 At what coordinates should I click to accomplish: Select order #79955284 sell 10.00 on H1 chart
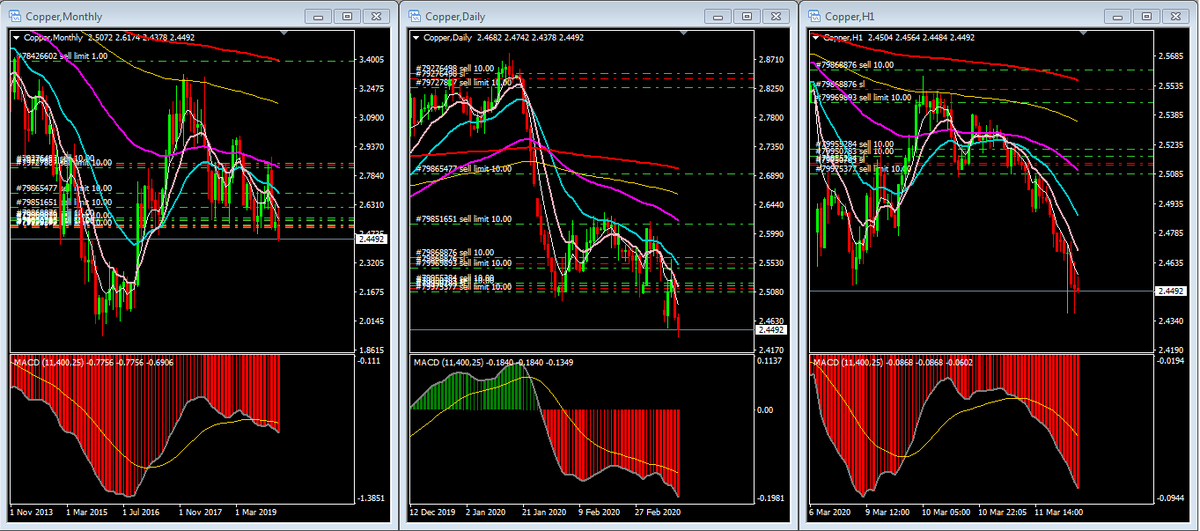coord(855,144)
